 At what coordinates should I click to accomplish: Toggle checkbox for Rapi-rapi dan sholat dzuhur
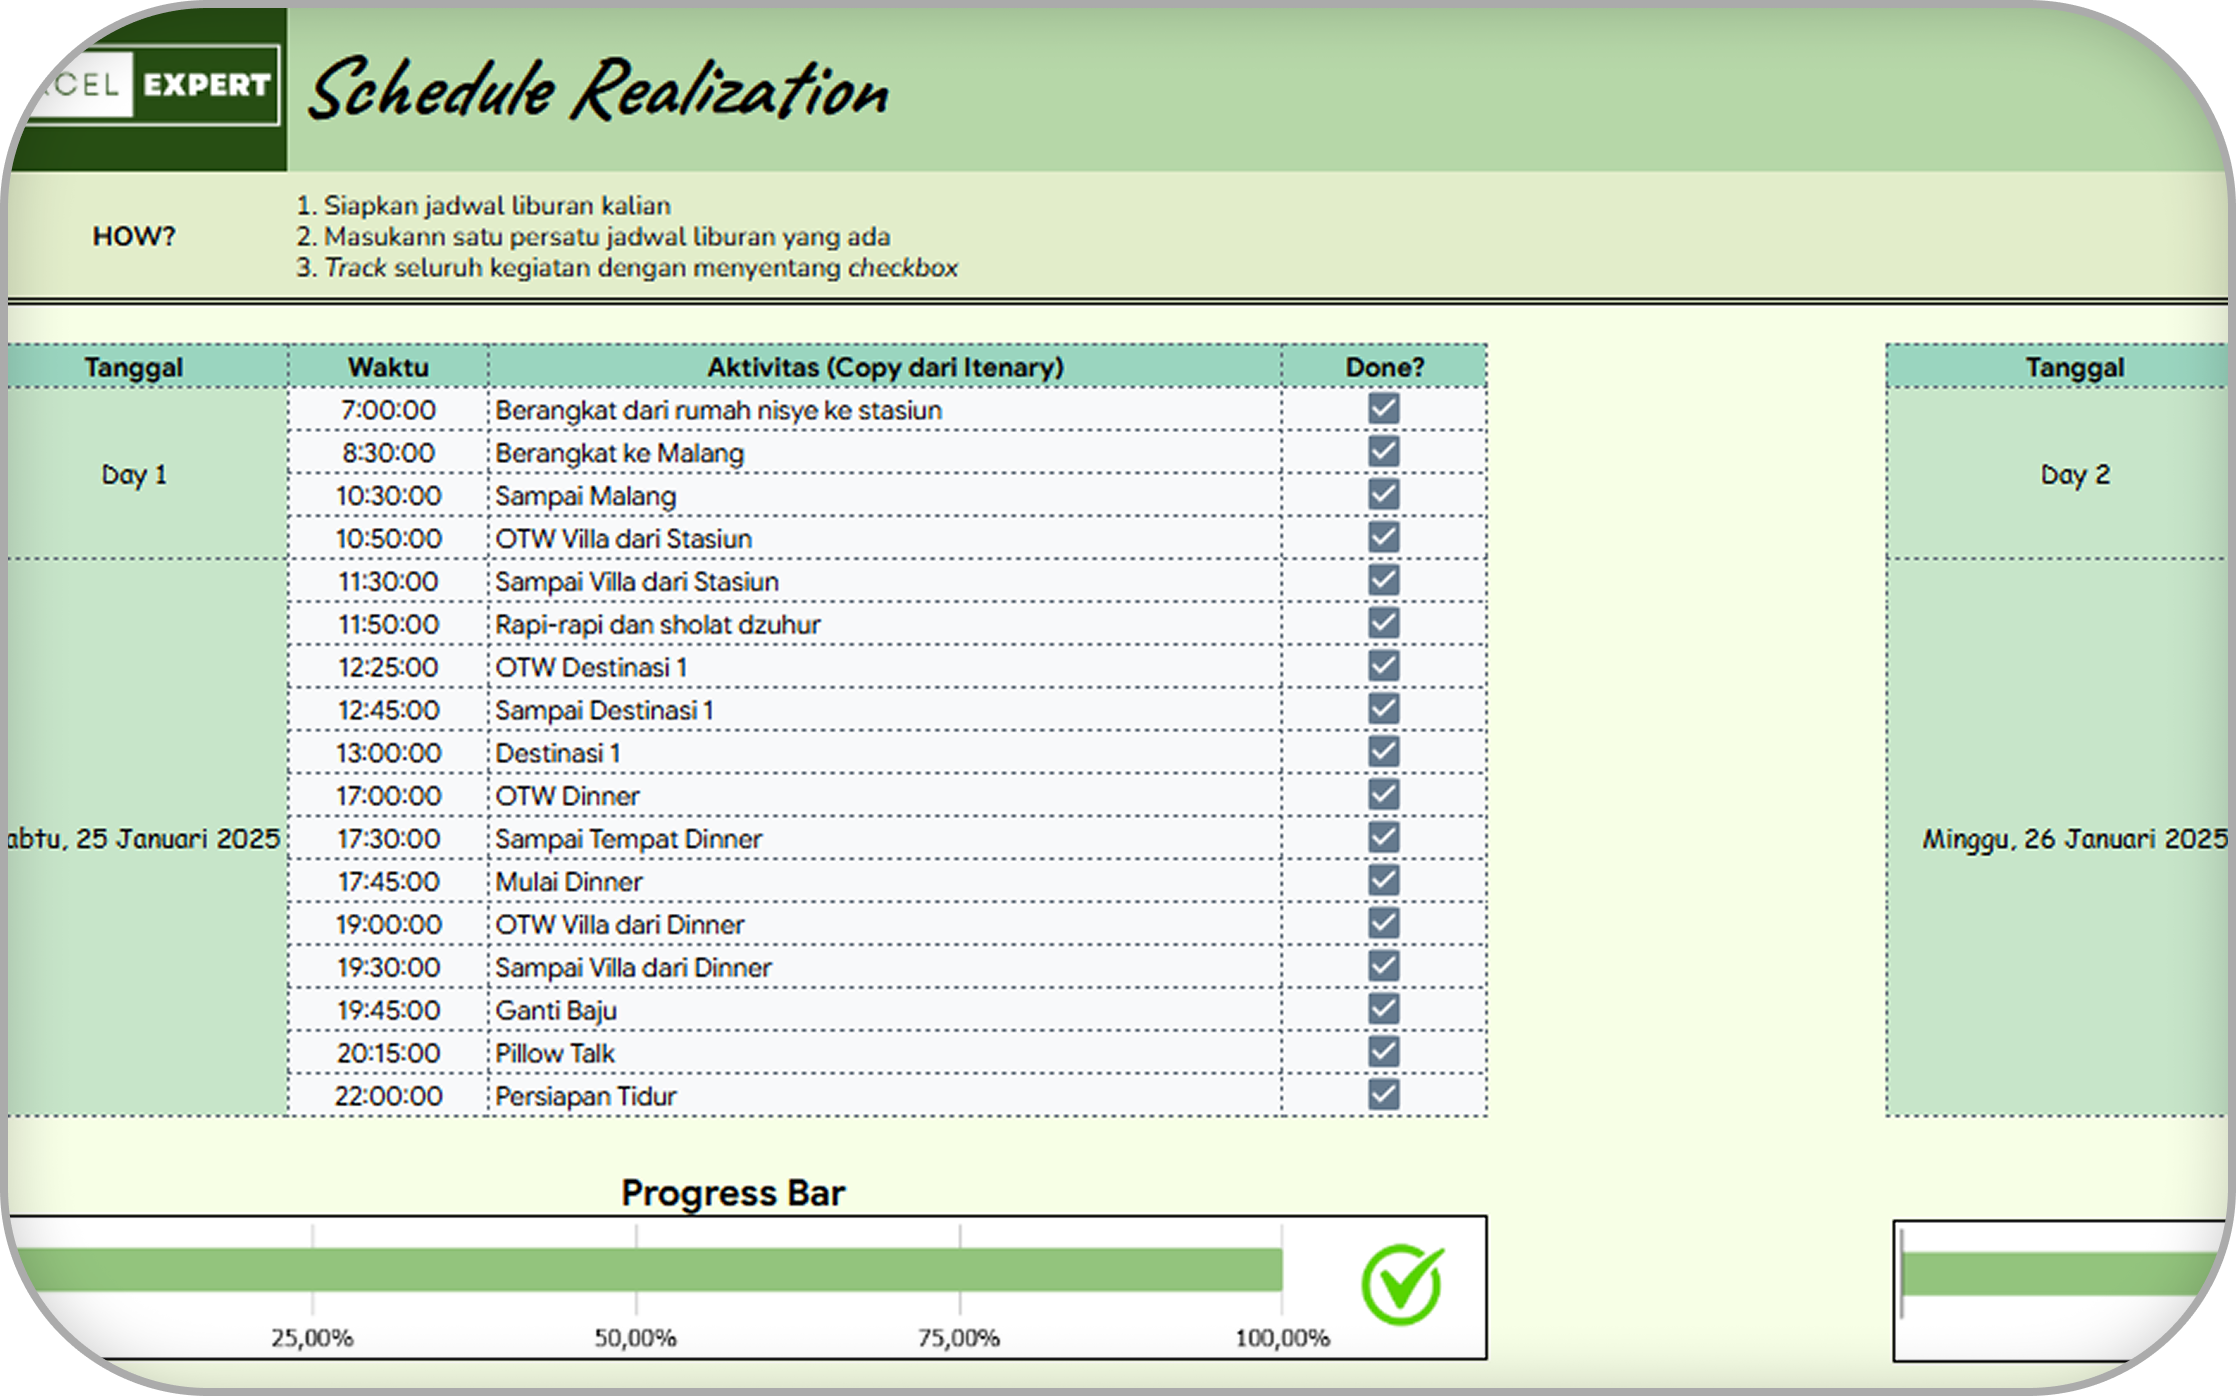(1384, 624)
